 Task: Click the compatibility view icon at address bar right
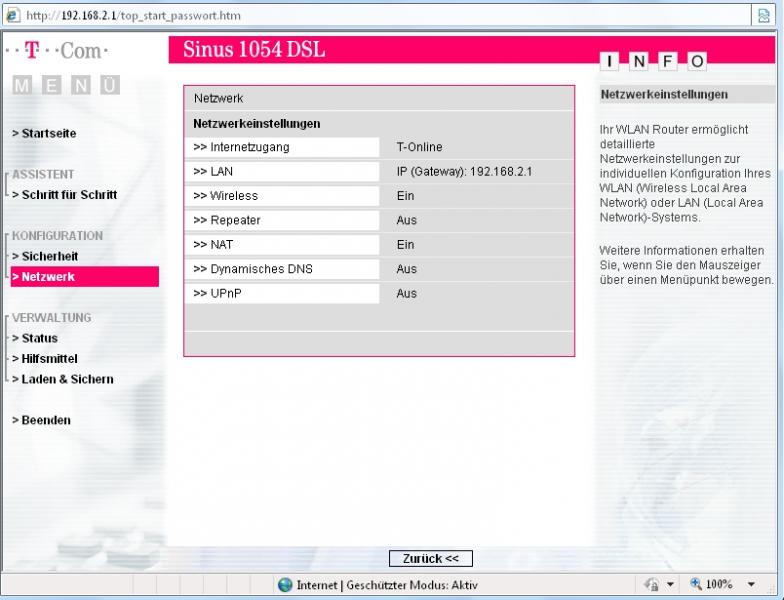[x=764, y=16]
